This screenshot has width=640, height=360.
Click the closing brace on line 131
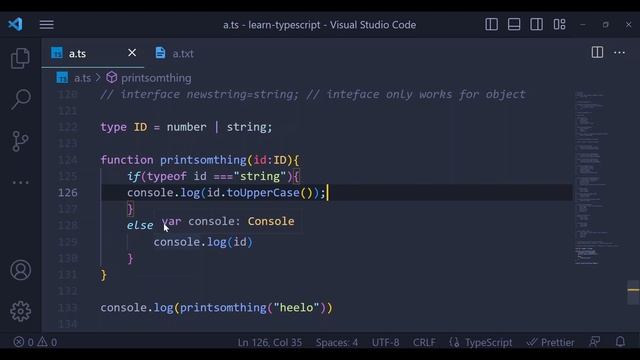point(104,275)
